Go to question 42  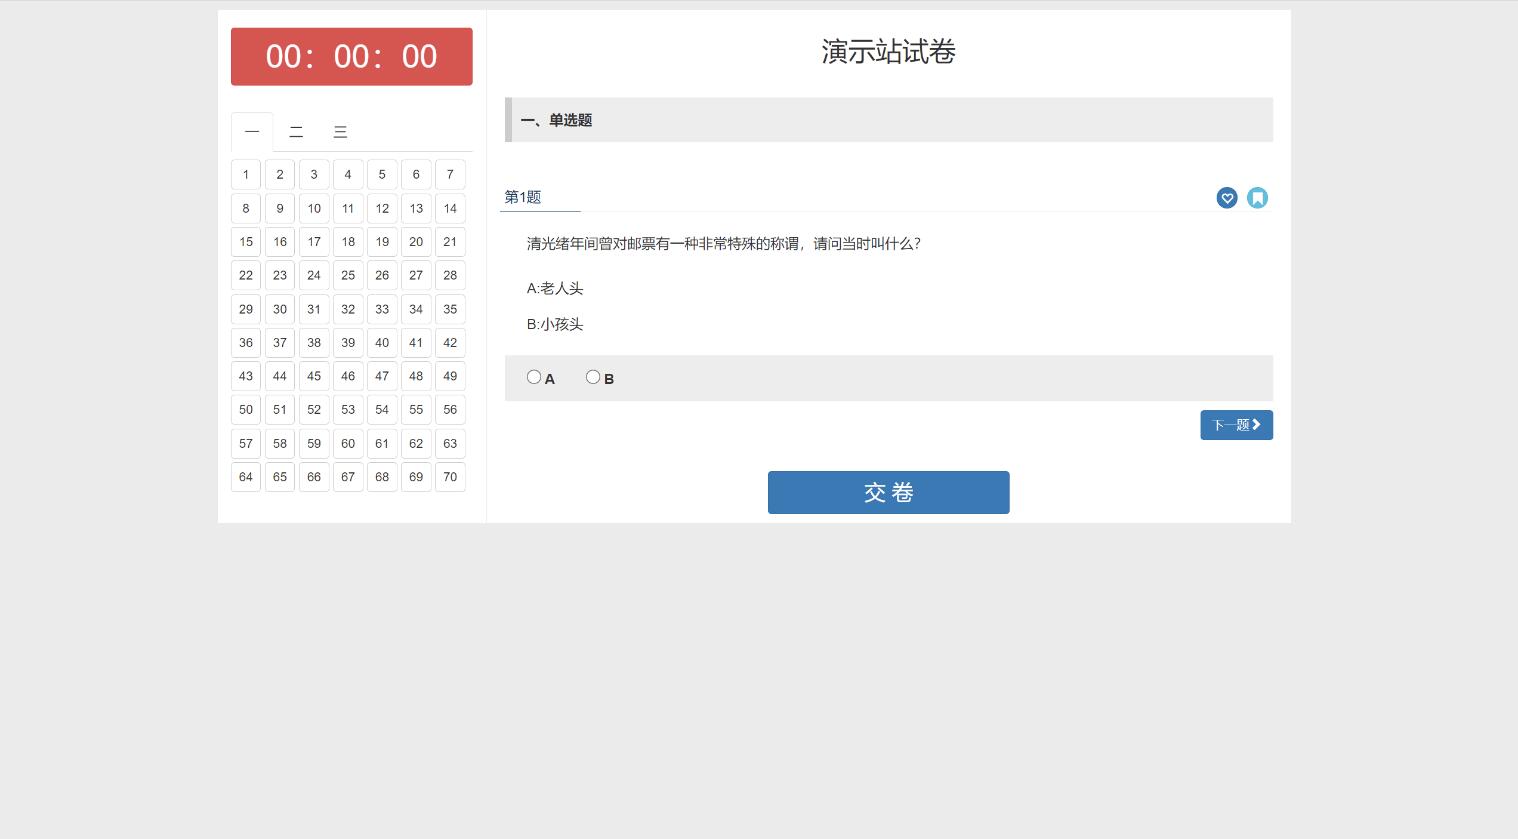(x=450, y=343)
